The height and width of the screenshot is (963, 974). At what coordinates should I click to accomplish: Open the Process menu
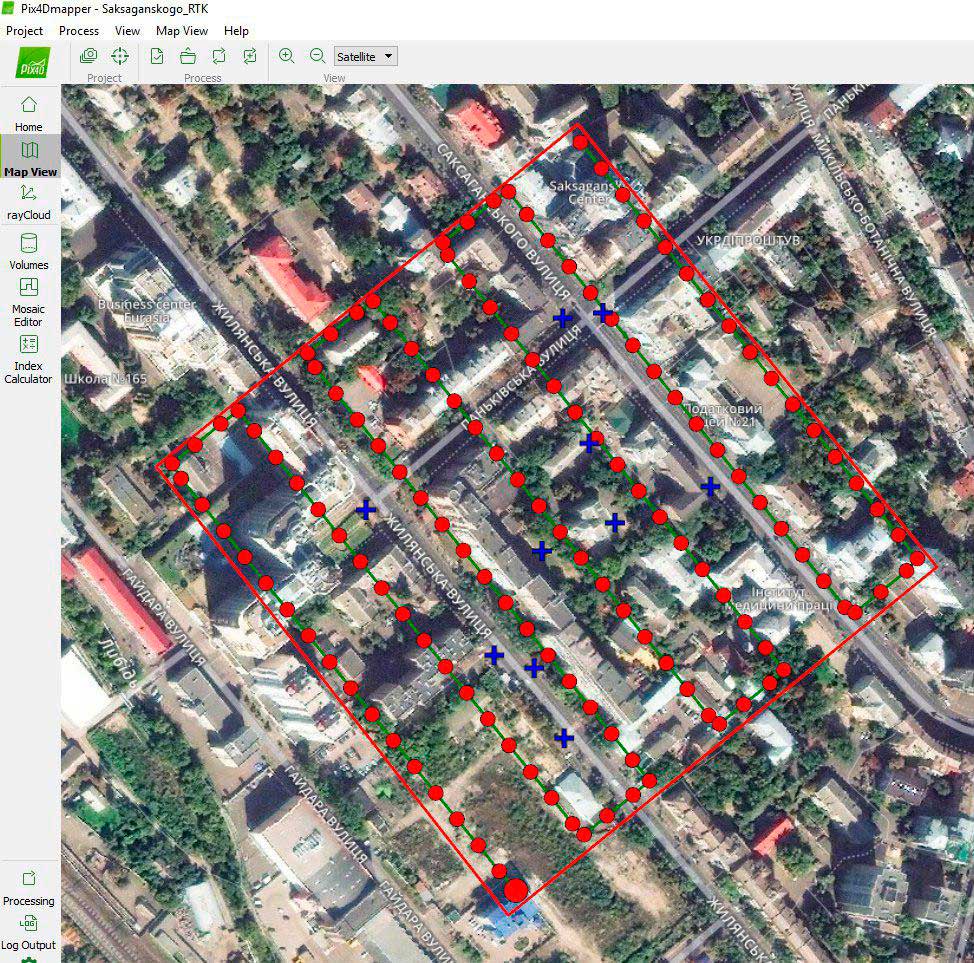tap(79, 31)
